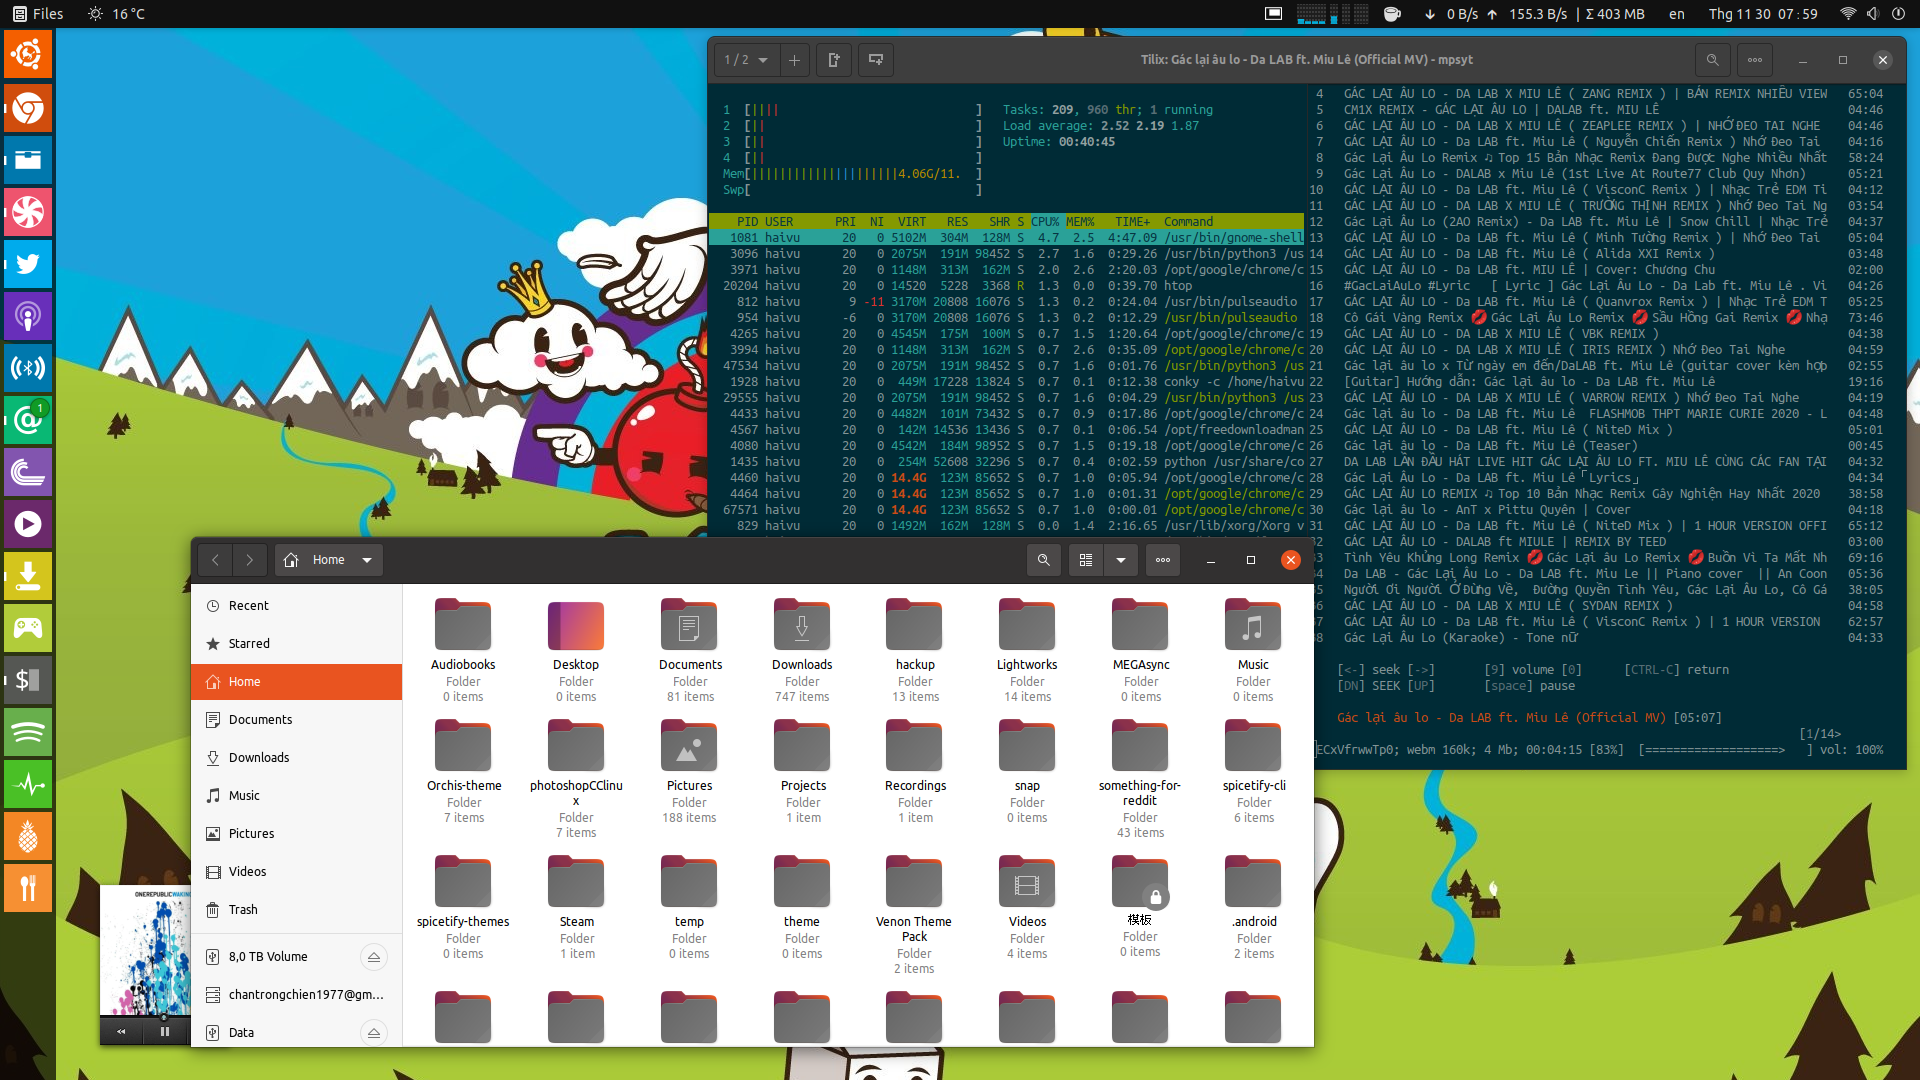
Task: Open the Projects folder
Action: click(x=802, y=771)
